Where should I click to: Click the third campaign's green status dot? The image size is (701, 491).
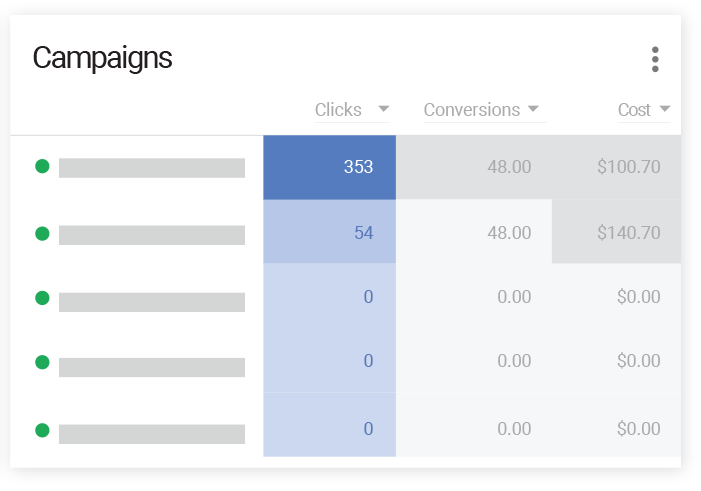click(42, 297)
